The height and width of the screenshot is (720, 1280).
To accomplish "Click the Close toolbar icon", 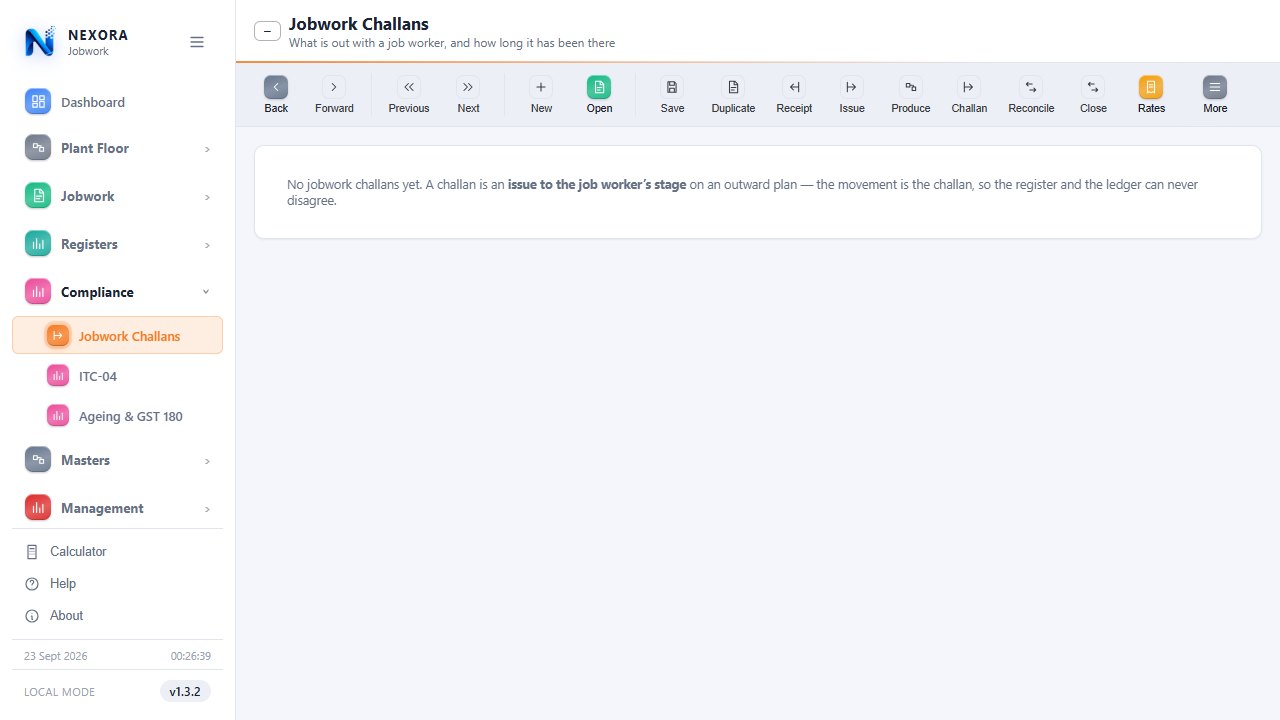I will (1093, 87).
